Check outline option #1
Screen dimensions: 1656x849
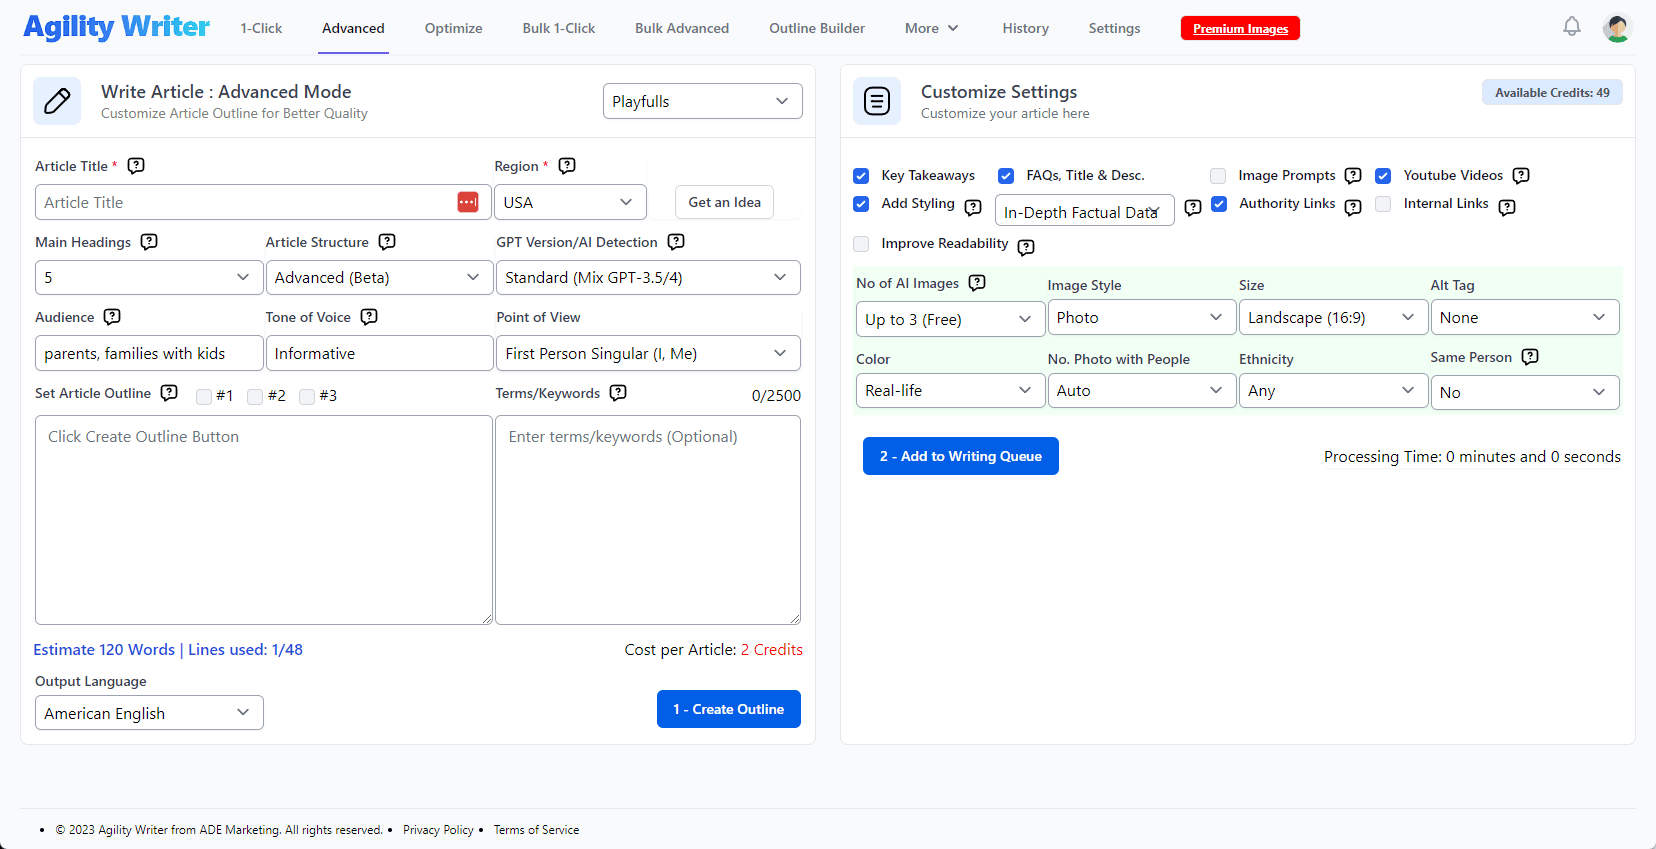click(x=204, y=397)
